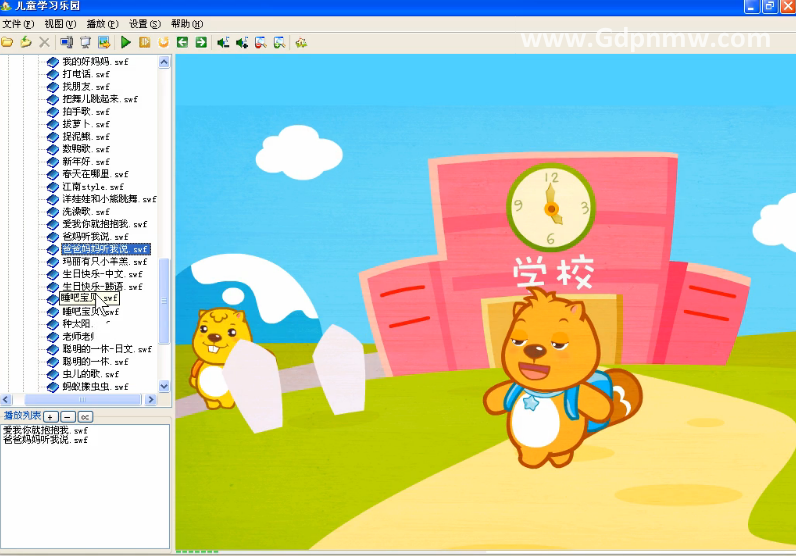
Task: Click the 播放列表 panel label
Action: (x=22, y=416)
